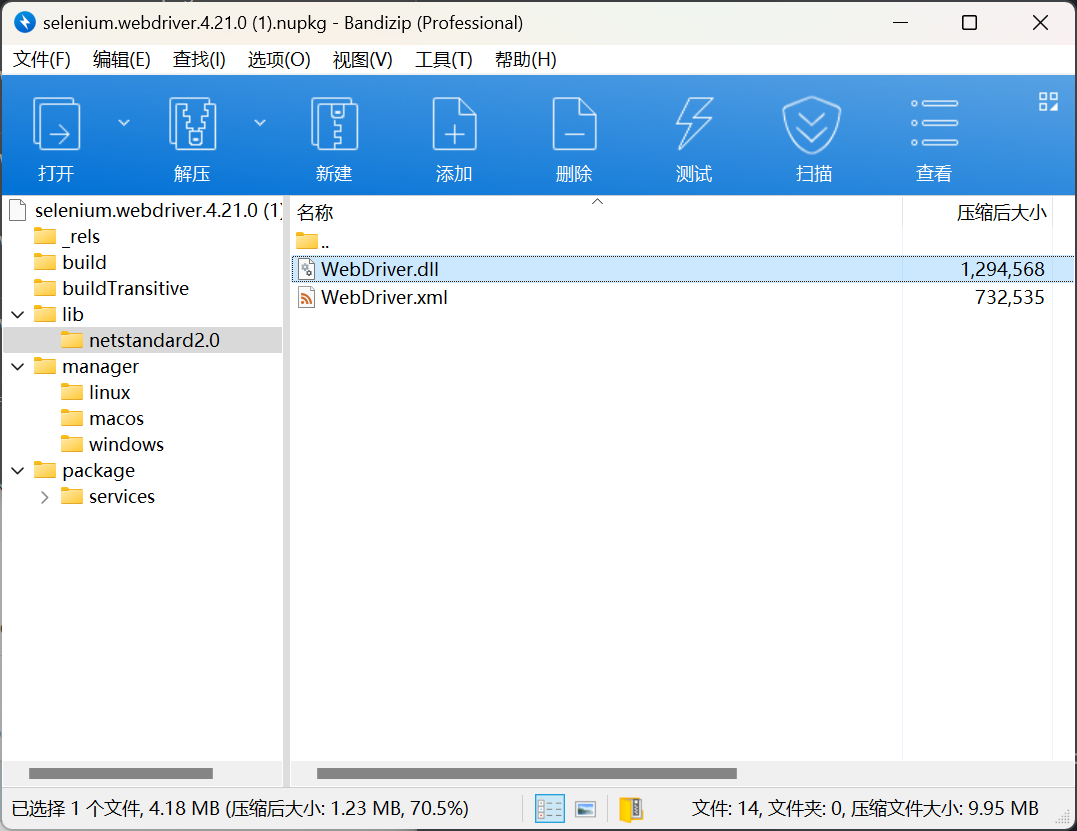
Task: Click the Extract (解压) toolbar icon
Action: click(192, 124)
